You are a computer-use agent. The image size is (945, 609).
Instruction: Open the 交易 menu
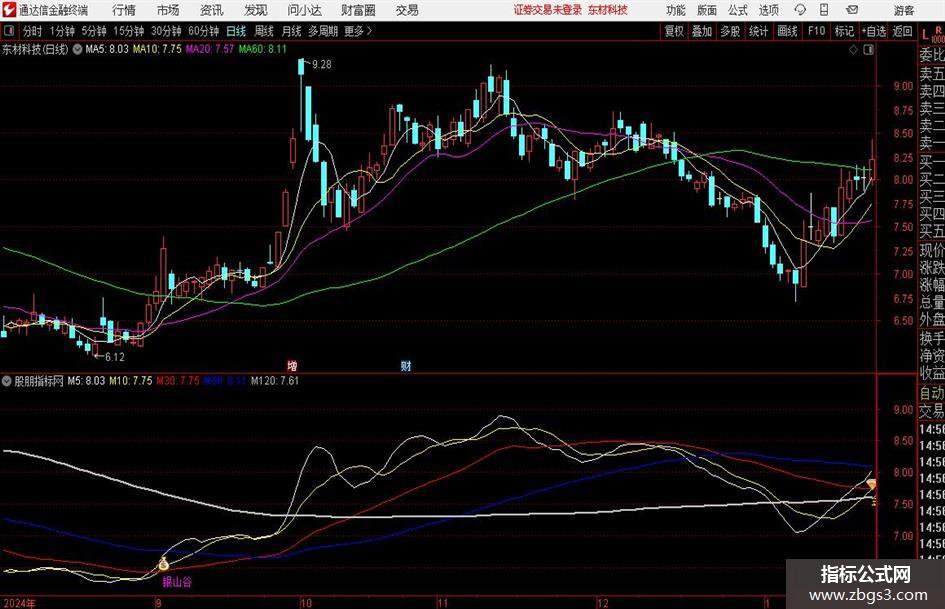[x=407, y=10]
